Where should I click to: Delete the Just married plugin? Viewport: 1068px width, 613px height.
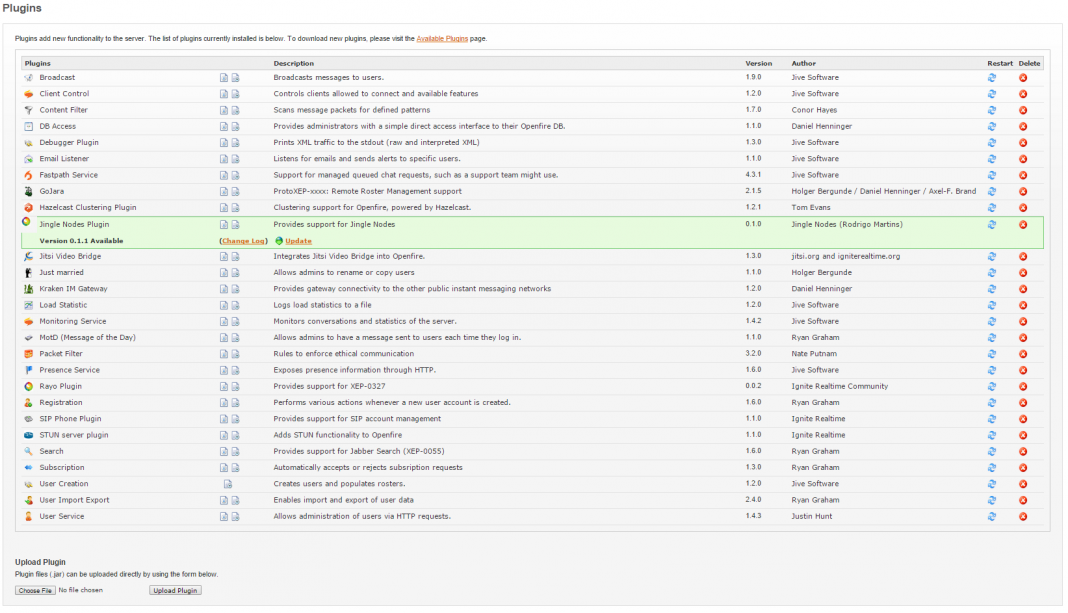1023,273
